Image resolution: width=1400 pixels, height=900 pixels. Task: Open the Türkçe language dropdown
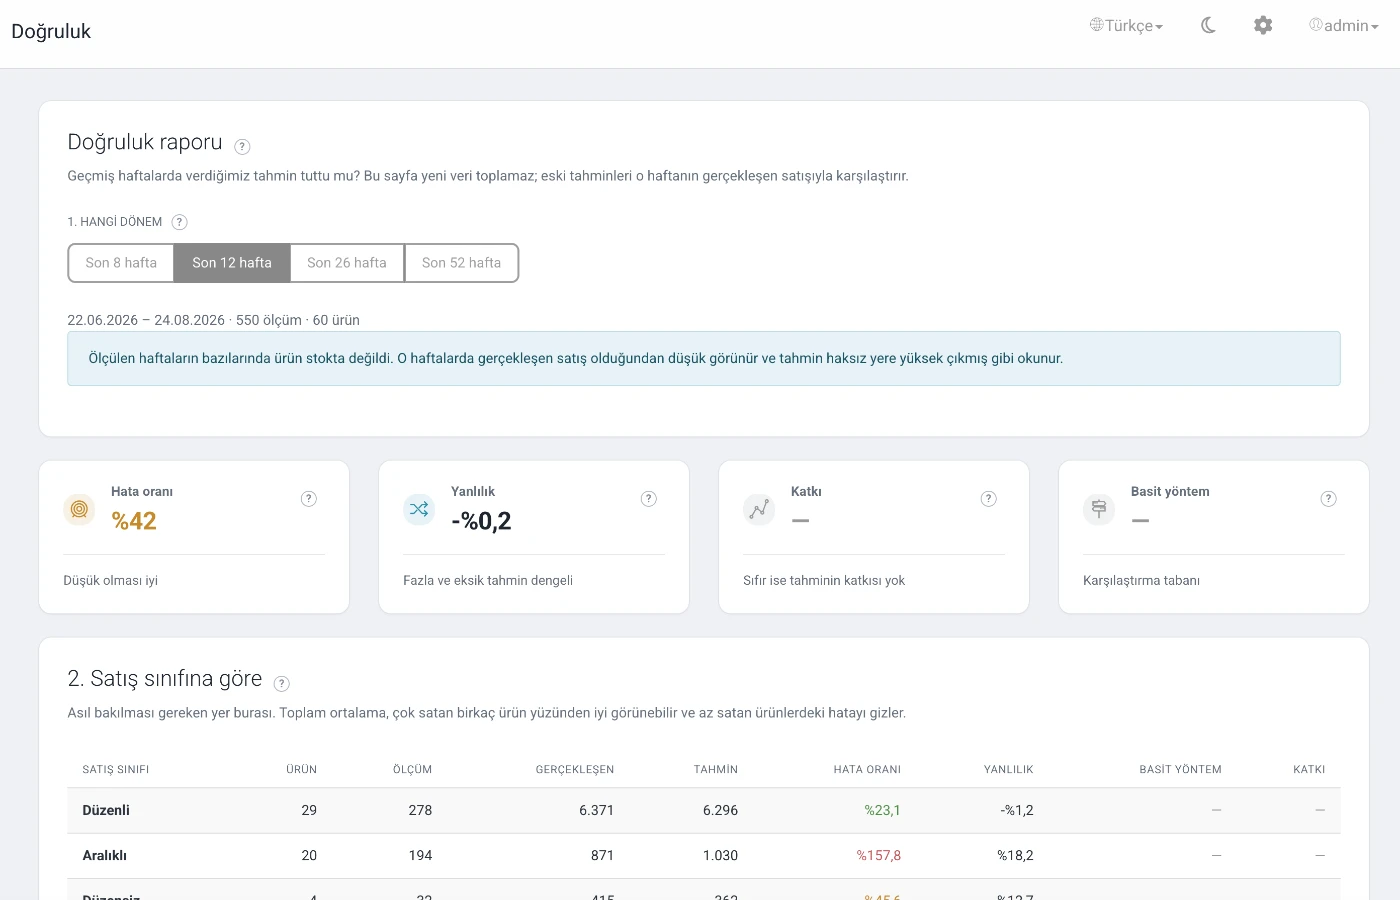pyautogui.click(x=1126, y=25)
